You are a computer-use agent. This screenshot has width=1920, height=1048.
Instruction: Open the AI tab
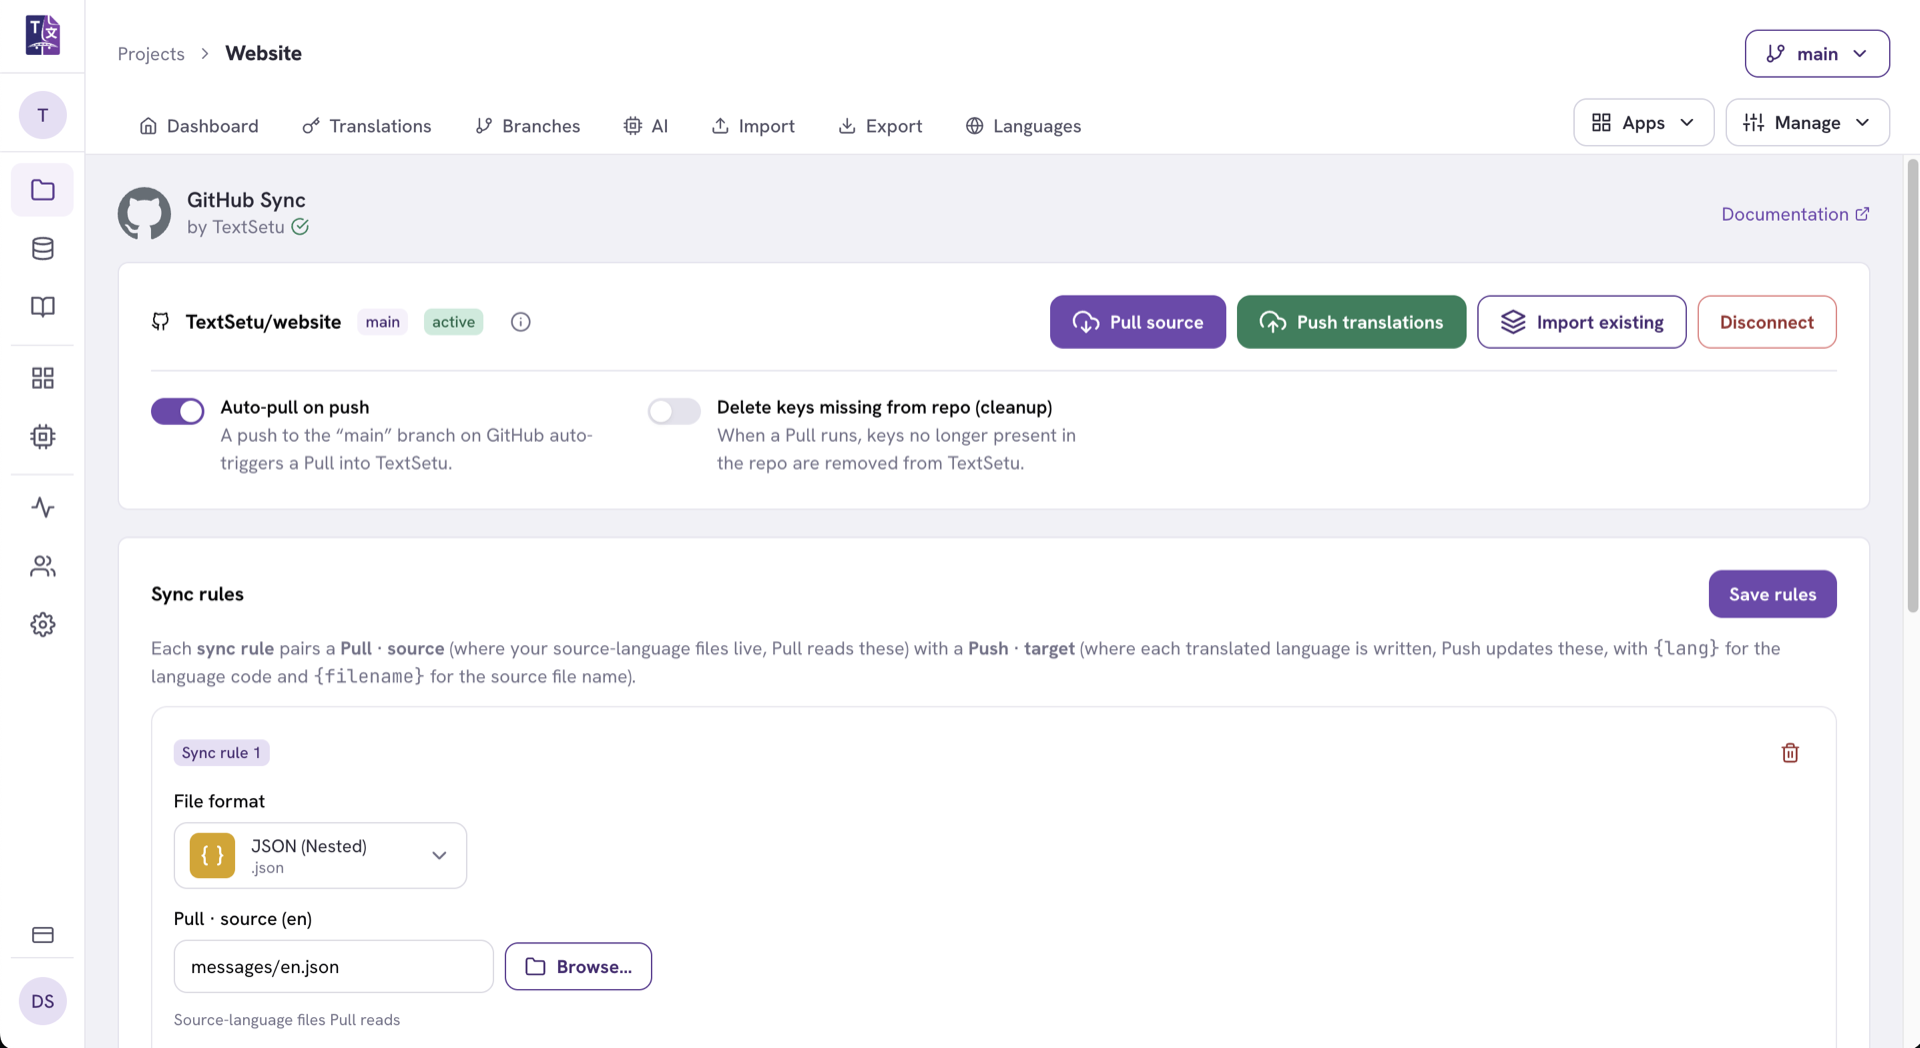(x=646, y=126)
